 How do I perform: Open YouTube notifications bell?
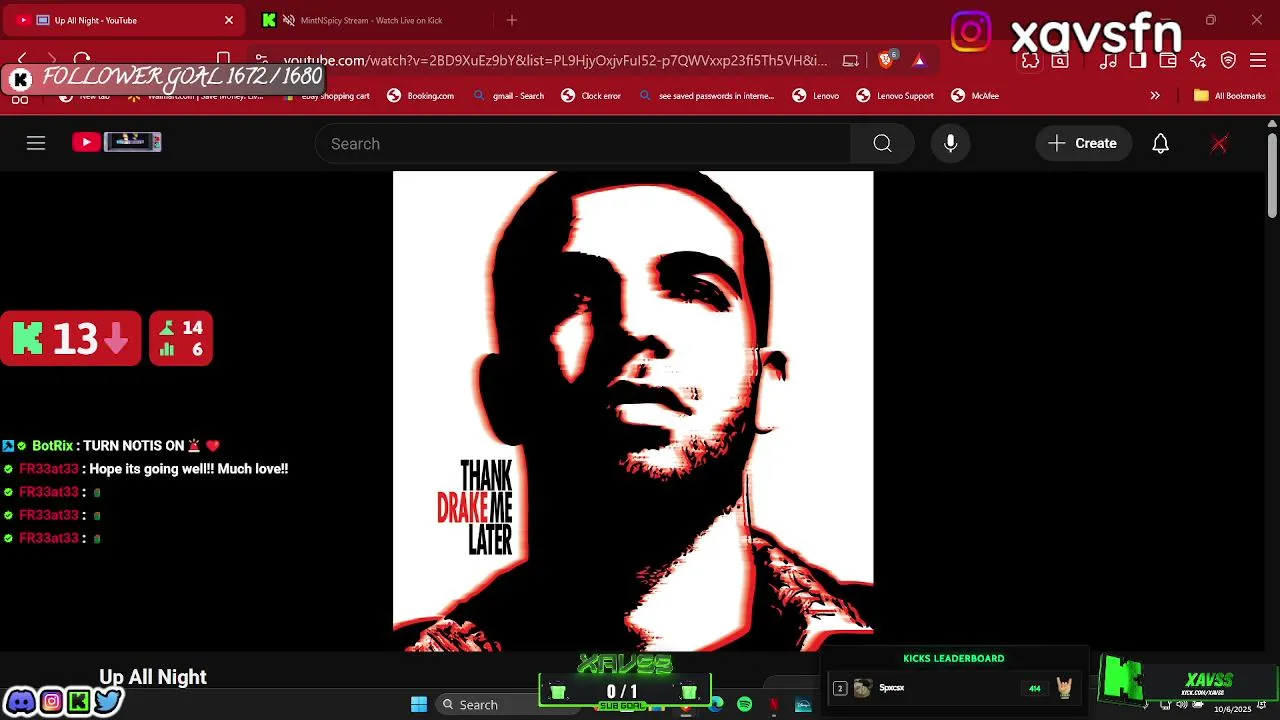tap(1160, 143)
